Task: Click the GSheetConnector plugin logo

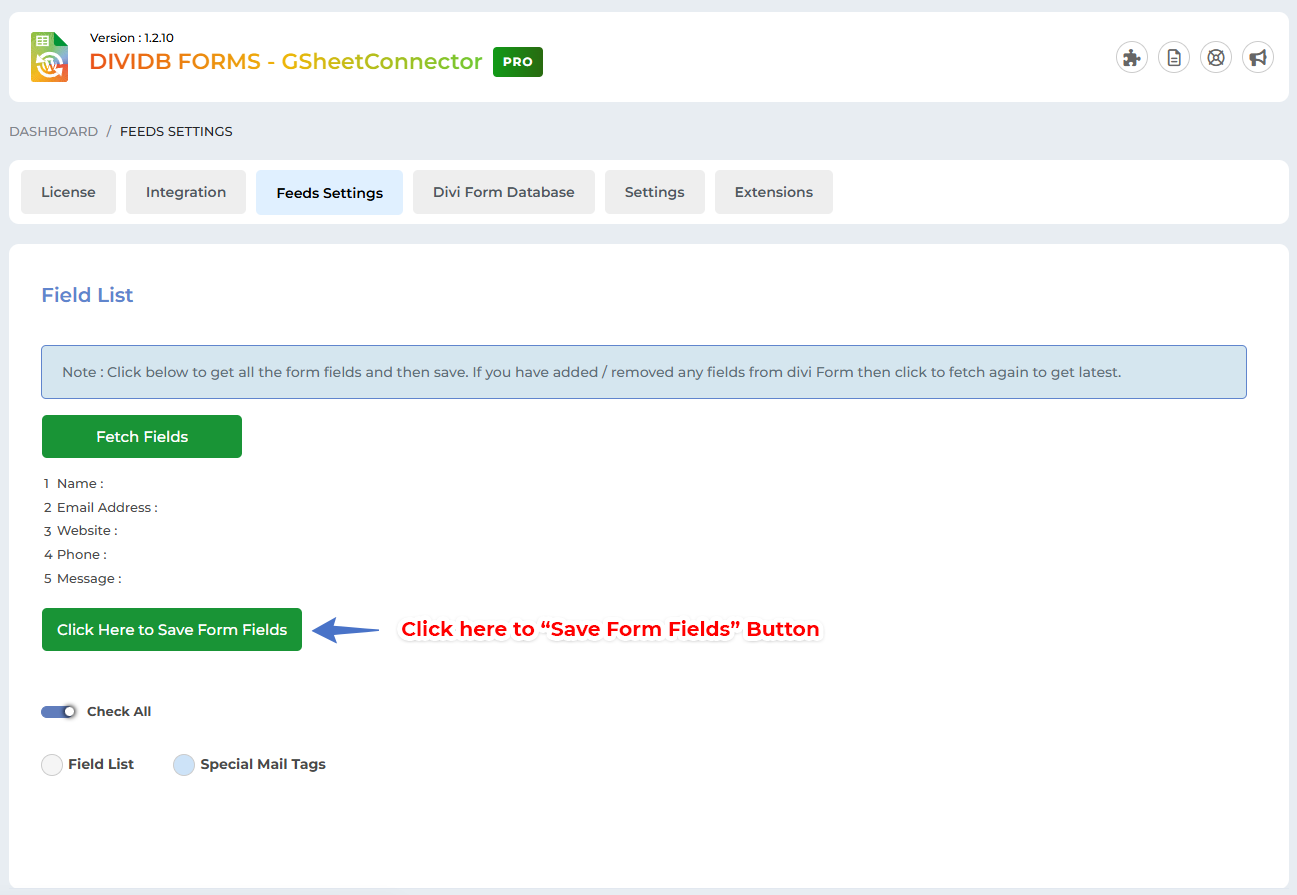Action: click(49, 57)
